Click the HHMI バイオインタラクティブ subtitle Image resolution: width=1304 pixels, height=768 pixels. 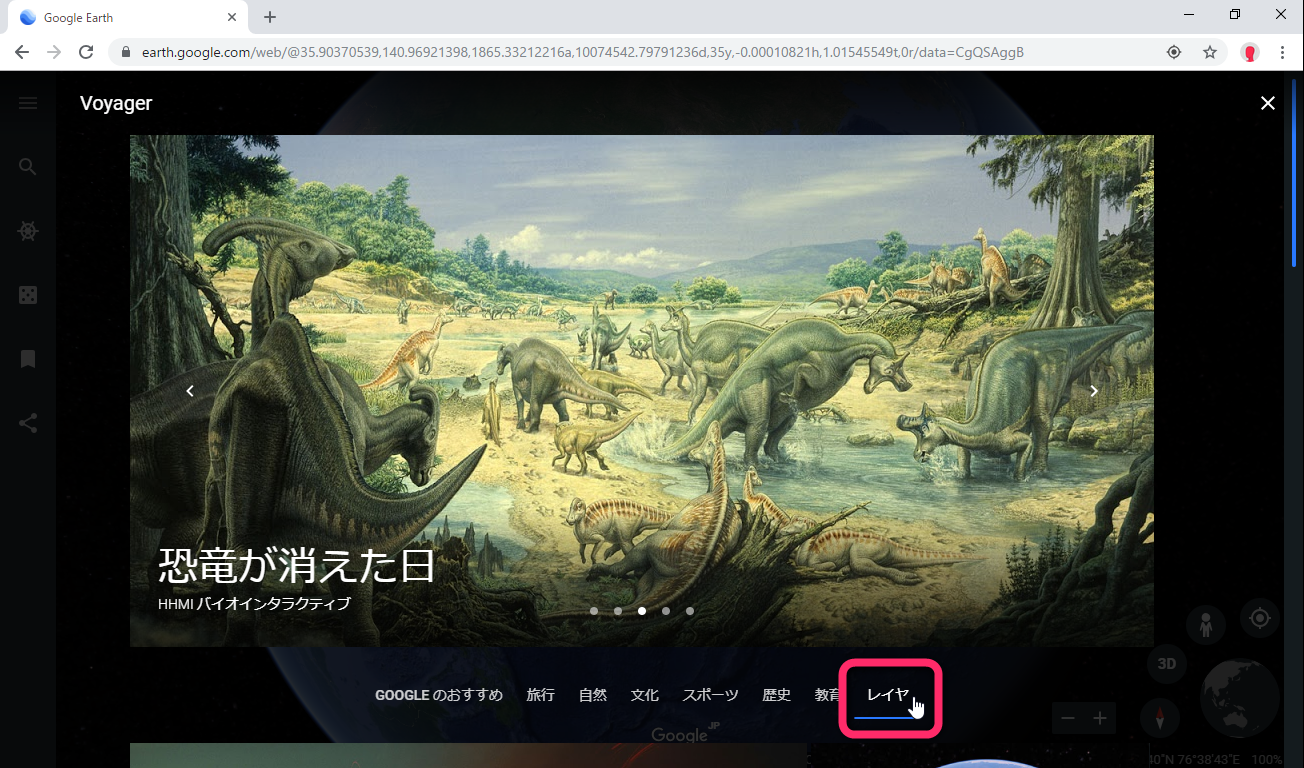coord(255,604)
